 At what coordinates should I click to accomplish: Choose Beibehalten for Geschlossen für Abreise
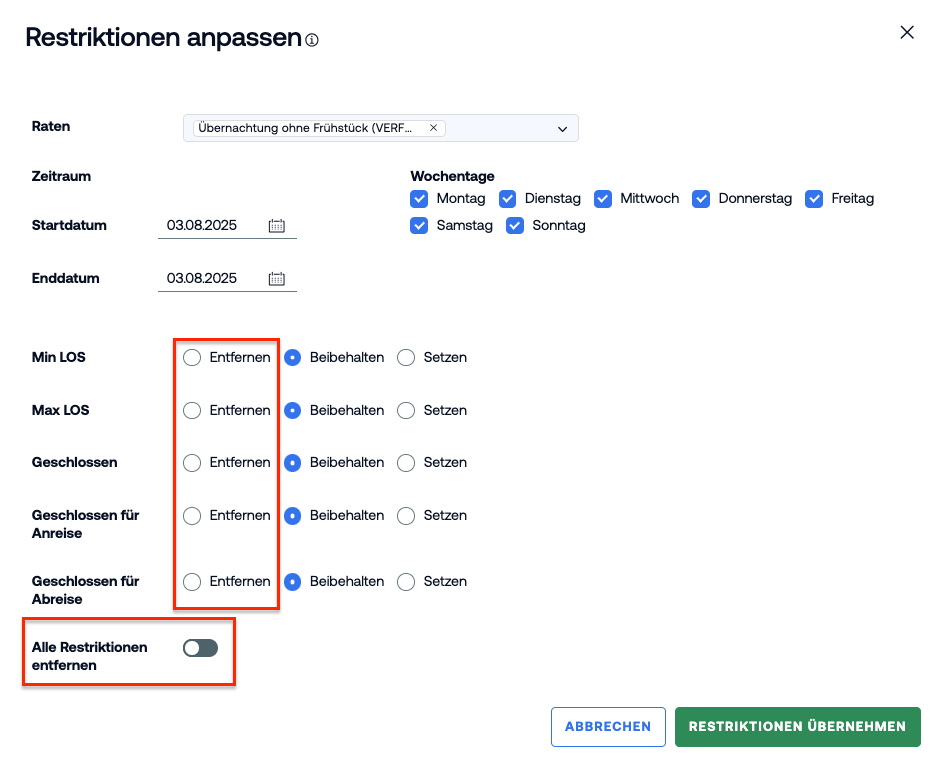tap(292, 581)
